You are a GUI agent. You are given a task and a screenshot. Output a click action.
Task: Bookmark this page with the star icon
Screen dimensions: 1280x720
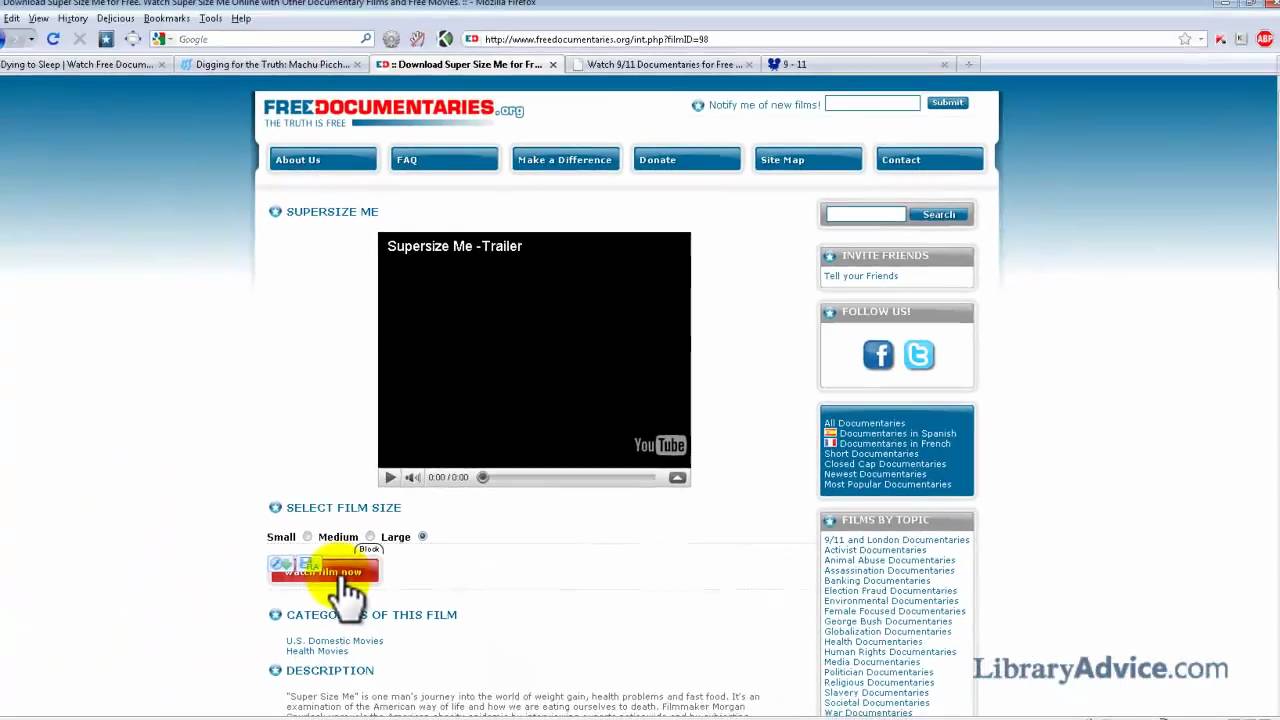tap(1185, 39)
